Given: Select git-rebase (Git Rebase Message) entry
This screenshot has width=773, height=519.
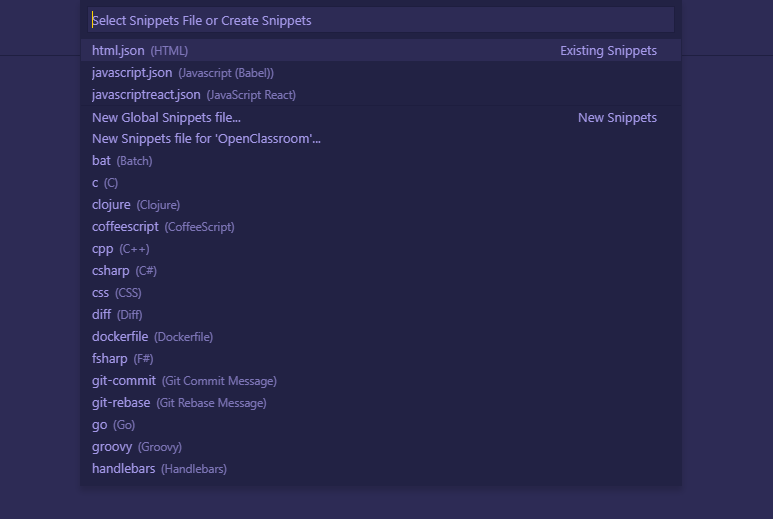Looking at the screenshot, I should [x=179, y=403].
